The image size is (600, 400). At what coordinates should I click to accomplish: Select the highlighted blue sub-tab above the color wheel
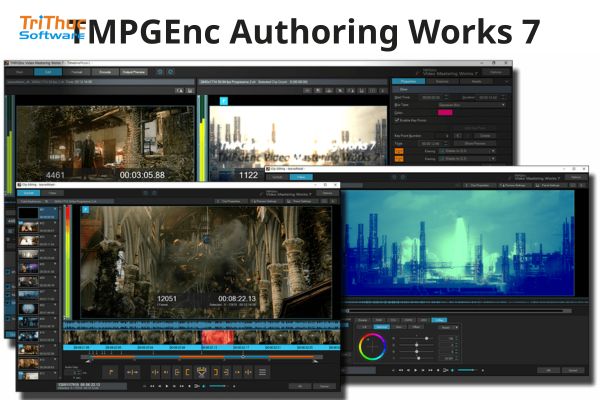click(x=381, y=327)
